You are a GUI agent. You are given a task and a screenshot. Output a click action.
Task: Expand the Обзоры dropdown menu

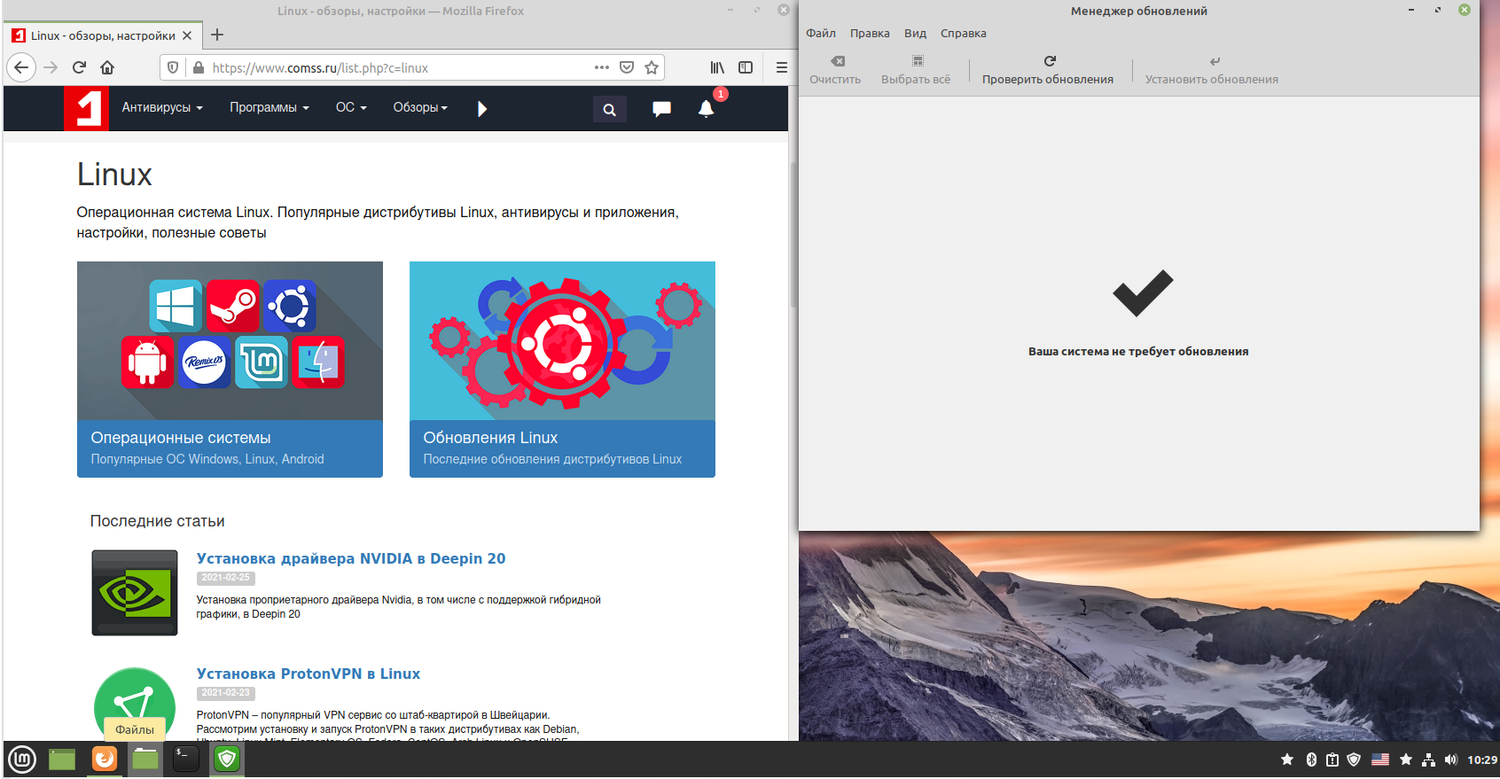pyautogui.click(x=420, y=108)
